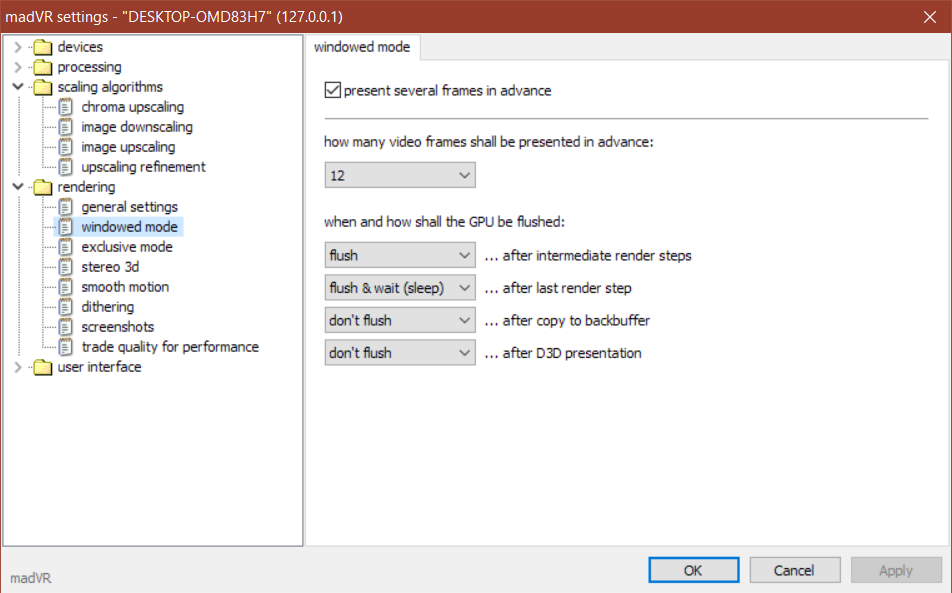Select the smooth motion page icon
The image size is (952, 593).
pos(65,287)
